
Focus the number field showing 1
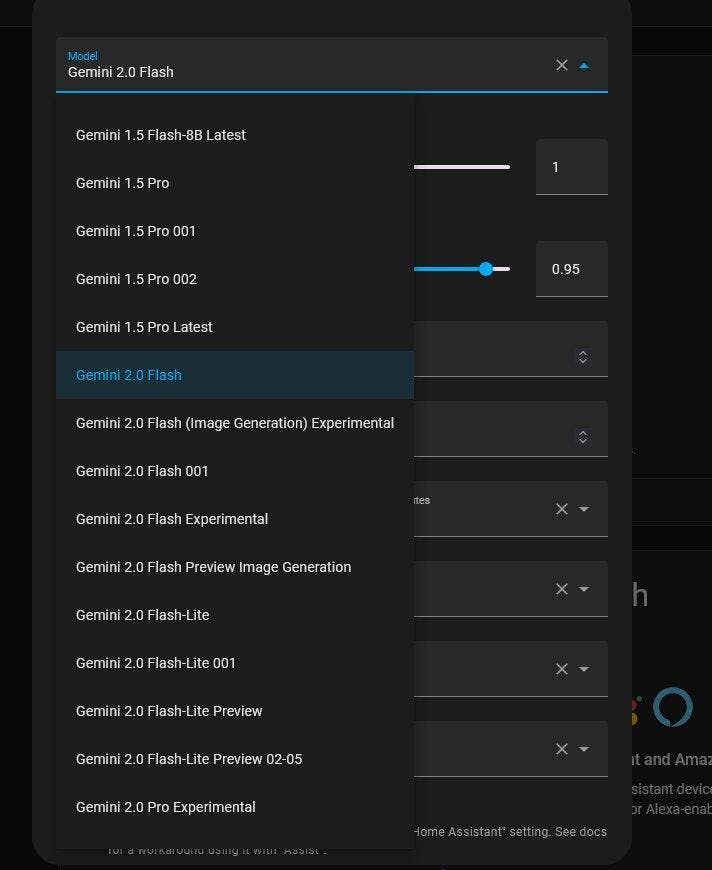[571, 167]
